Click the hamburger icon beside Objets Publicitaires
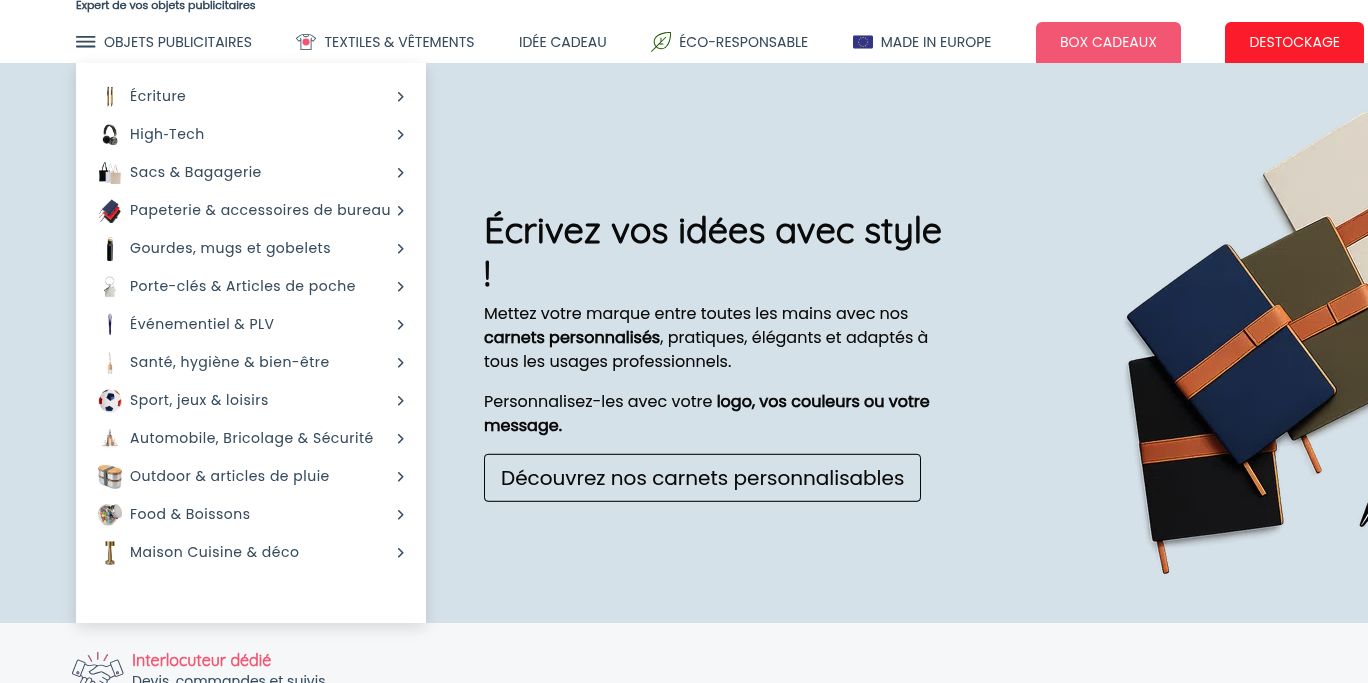The image size is (1368, 683). pyautogui.click(x=86, y=42)
